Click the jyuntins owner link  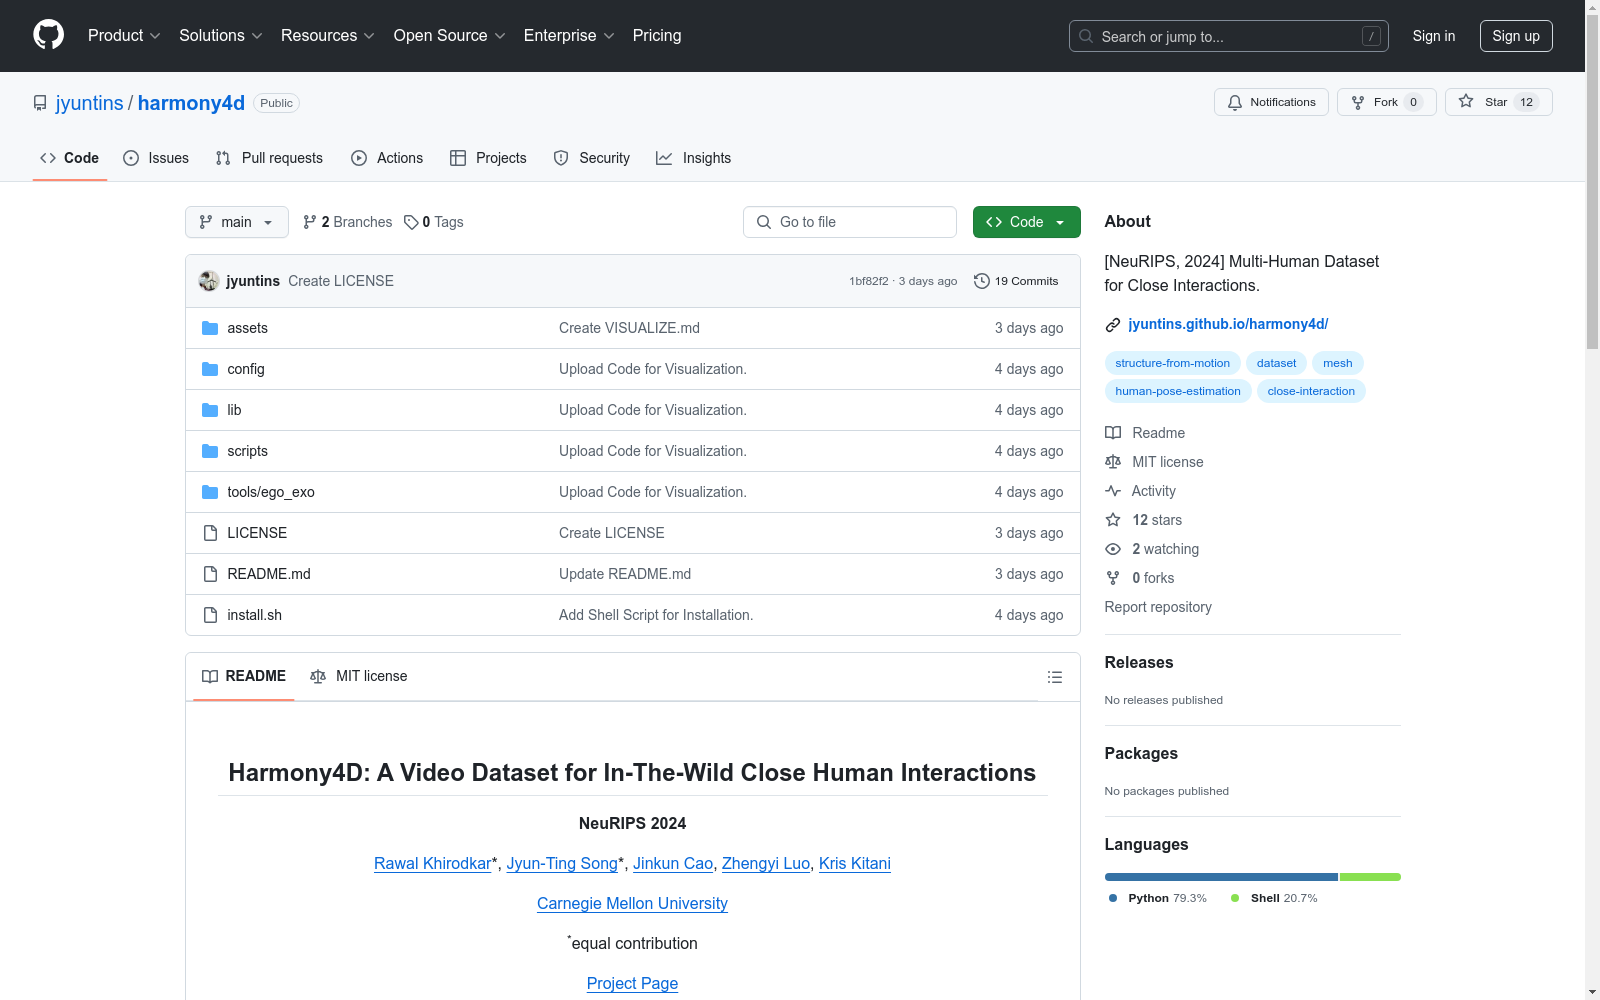[90, 103]
